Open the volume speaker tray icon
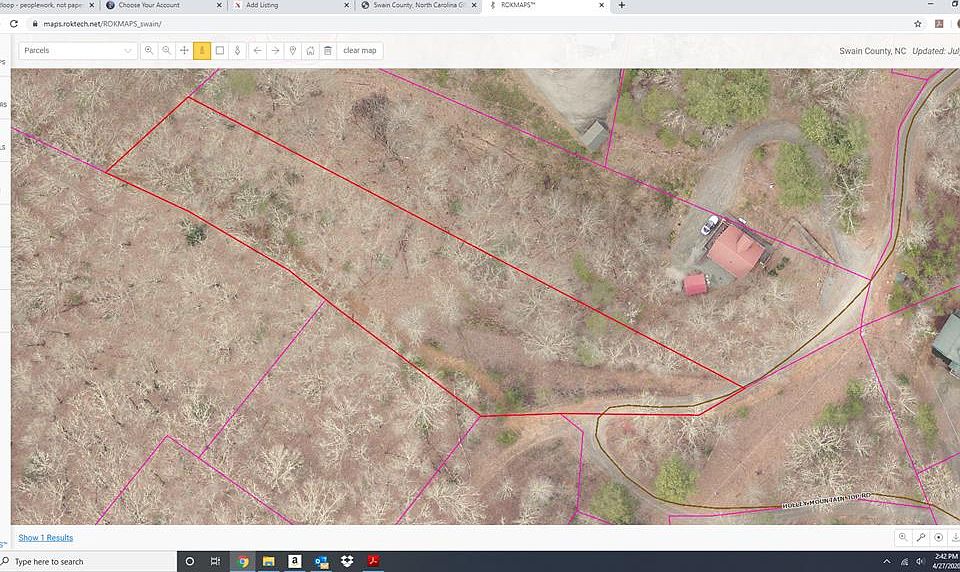The image size is (960, 572). coord(920,562)
